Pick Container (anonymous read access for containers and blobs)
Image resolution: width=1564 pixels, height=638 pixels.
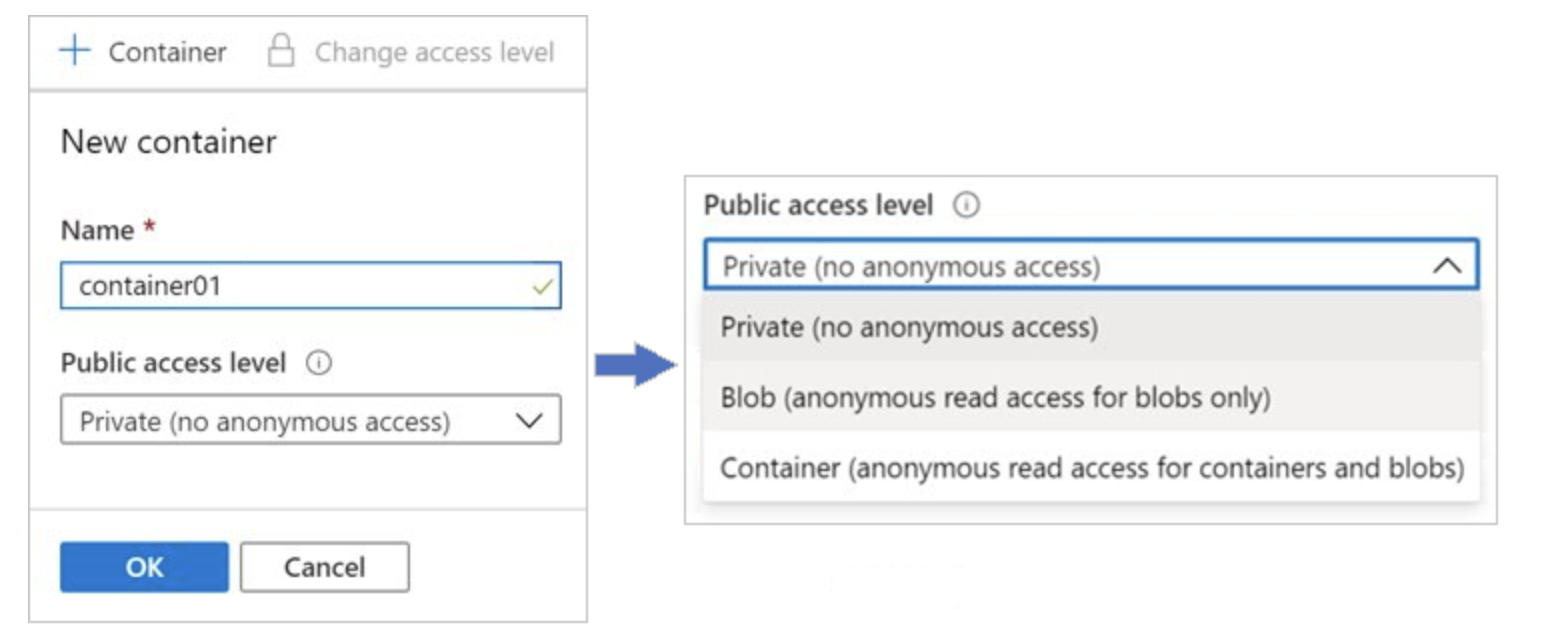(1090, 468)
